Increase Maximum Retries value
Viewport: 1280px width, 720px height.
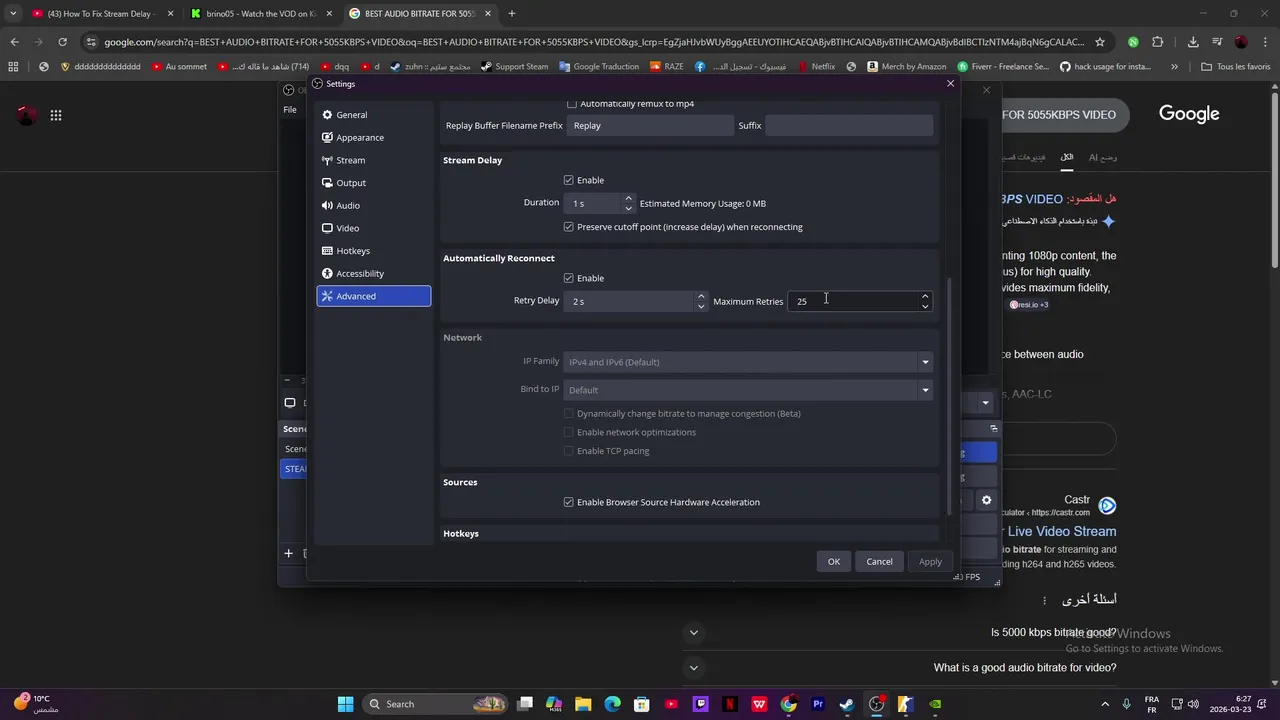(x=925, y=296)
